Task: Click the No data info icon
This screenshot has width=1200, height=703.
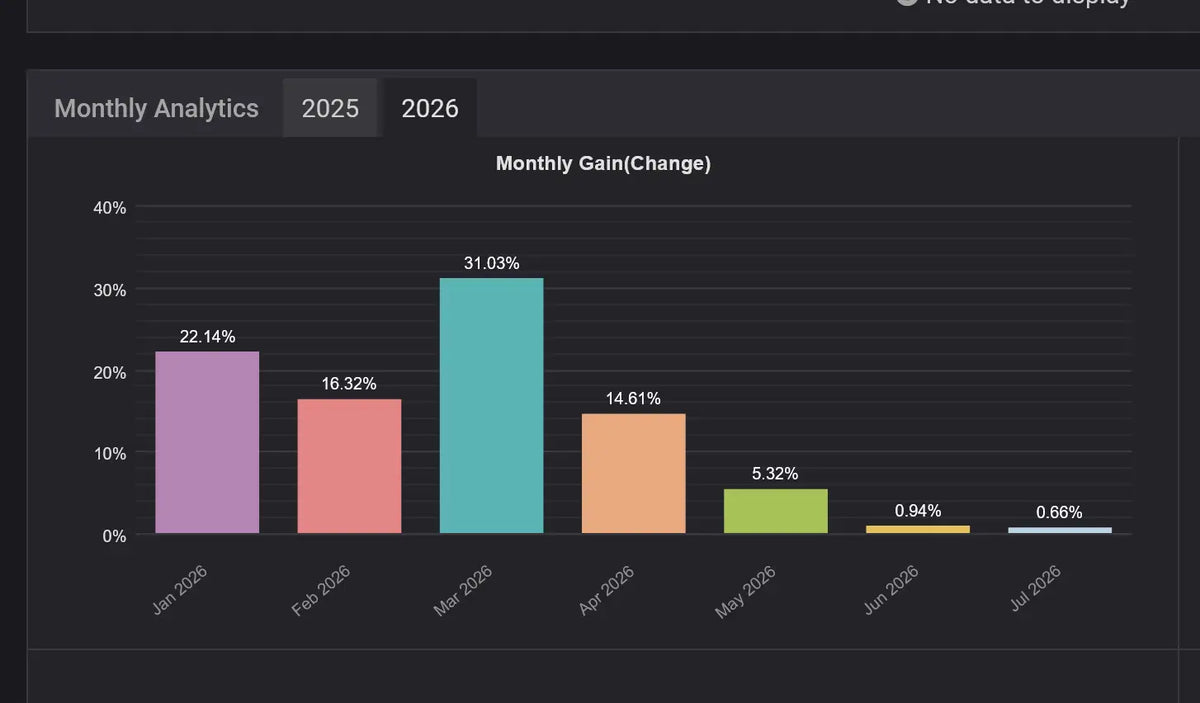Action: [x=906, y=3]
